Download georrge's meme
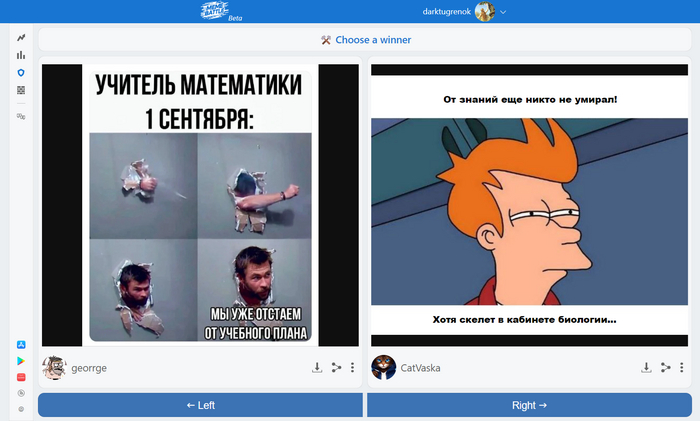700x421 pixels. (317, 368)
